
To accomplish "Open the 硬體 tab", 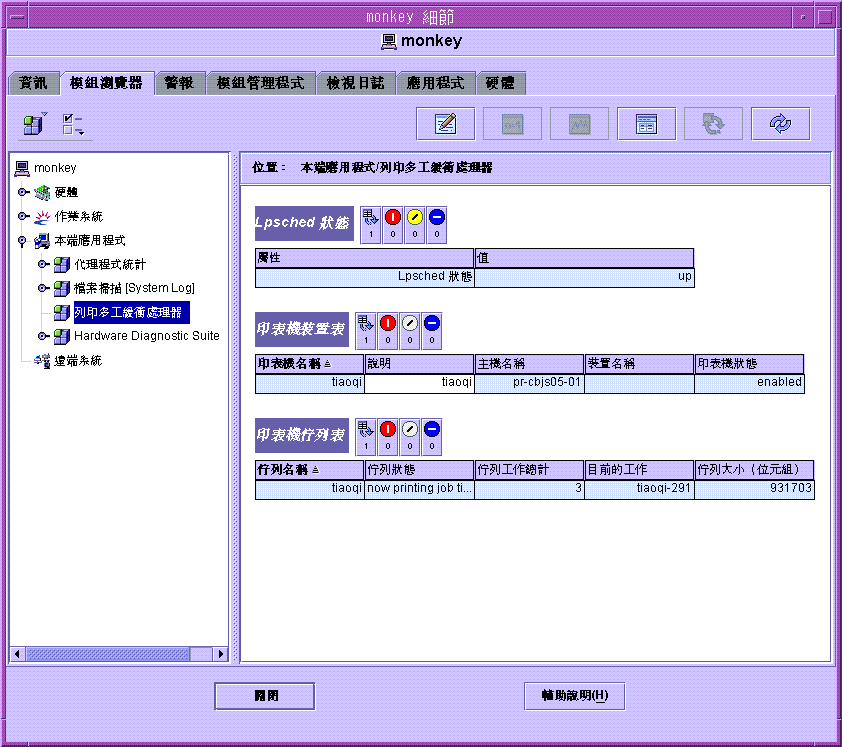I will tap(500, 83).
